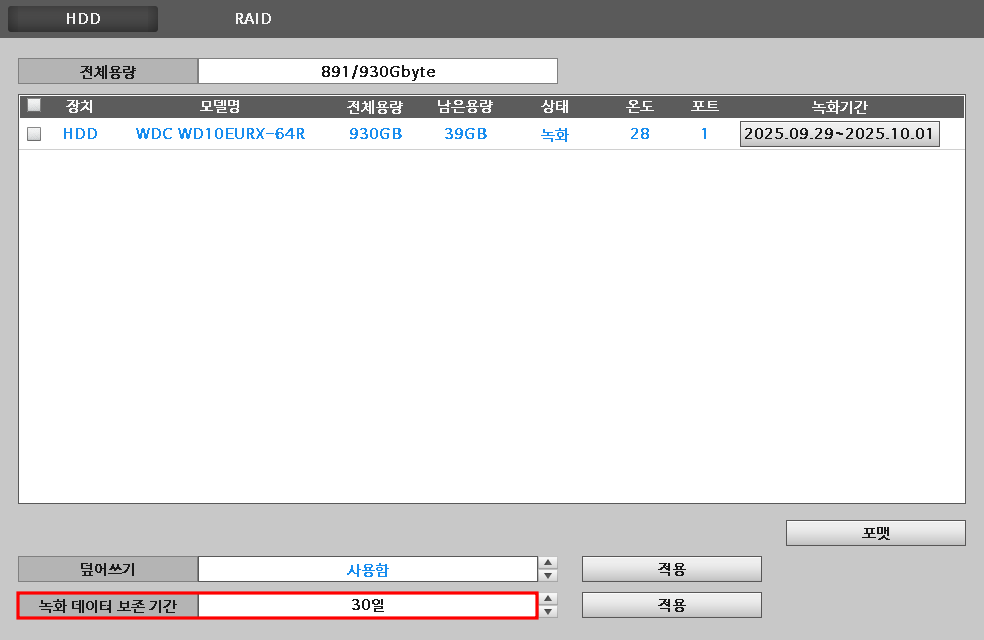
Task: Select the WDC WD10EURX-64R model name
Action: point(220,134)
